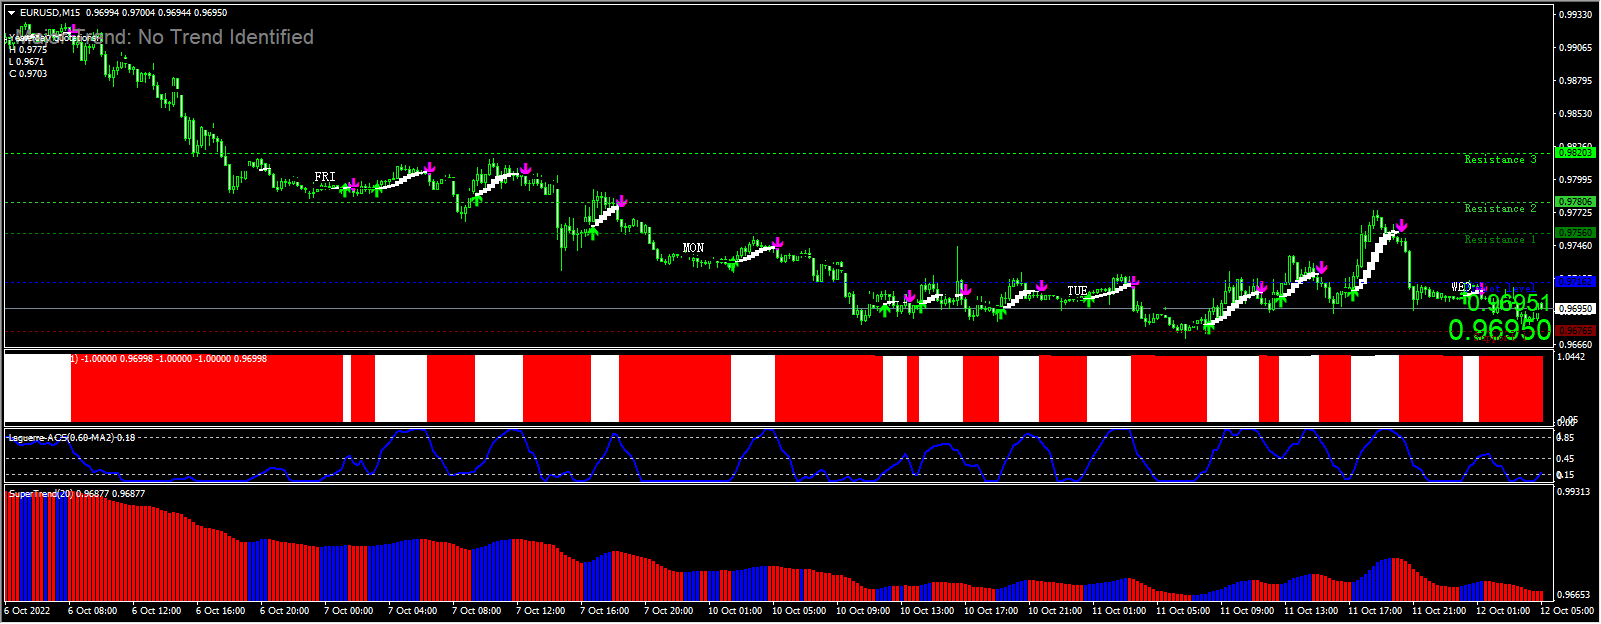Click the 'H 0.9775' yesterday high value
This screenshot has width=1601, height=624.
point(28,50)
